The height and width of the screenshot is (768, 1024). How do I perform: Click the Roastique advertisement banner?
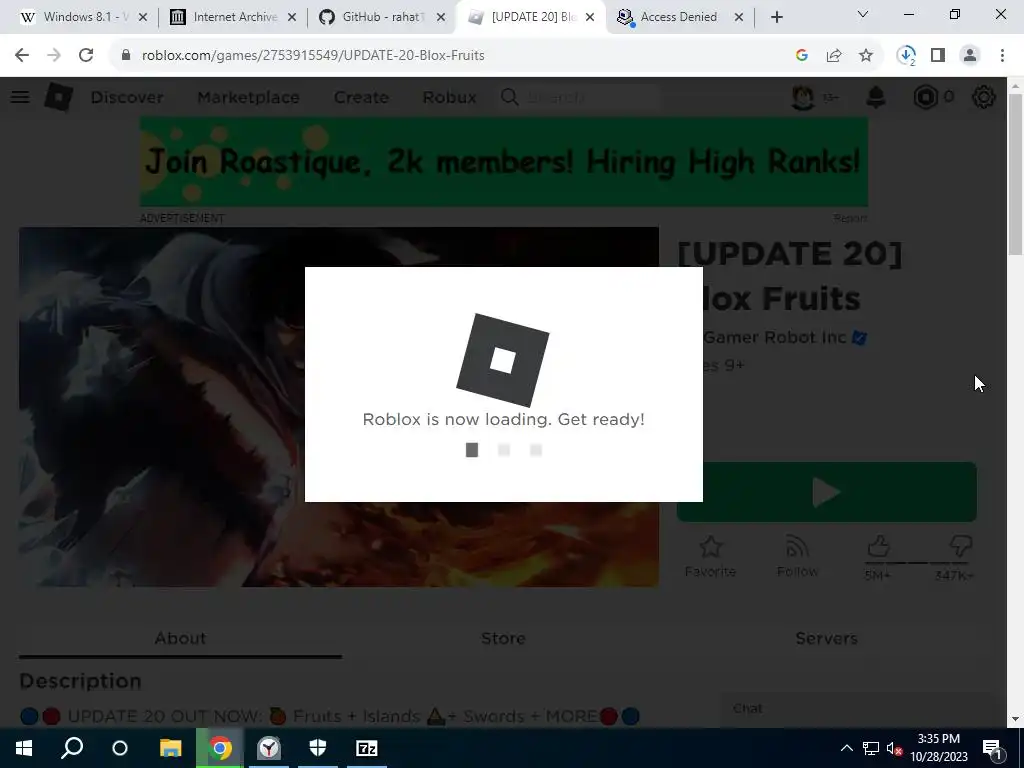[504, 162]
